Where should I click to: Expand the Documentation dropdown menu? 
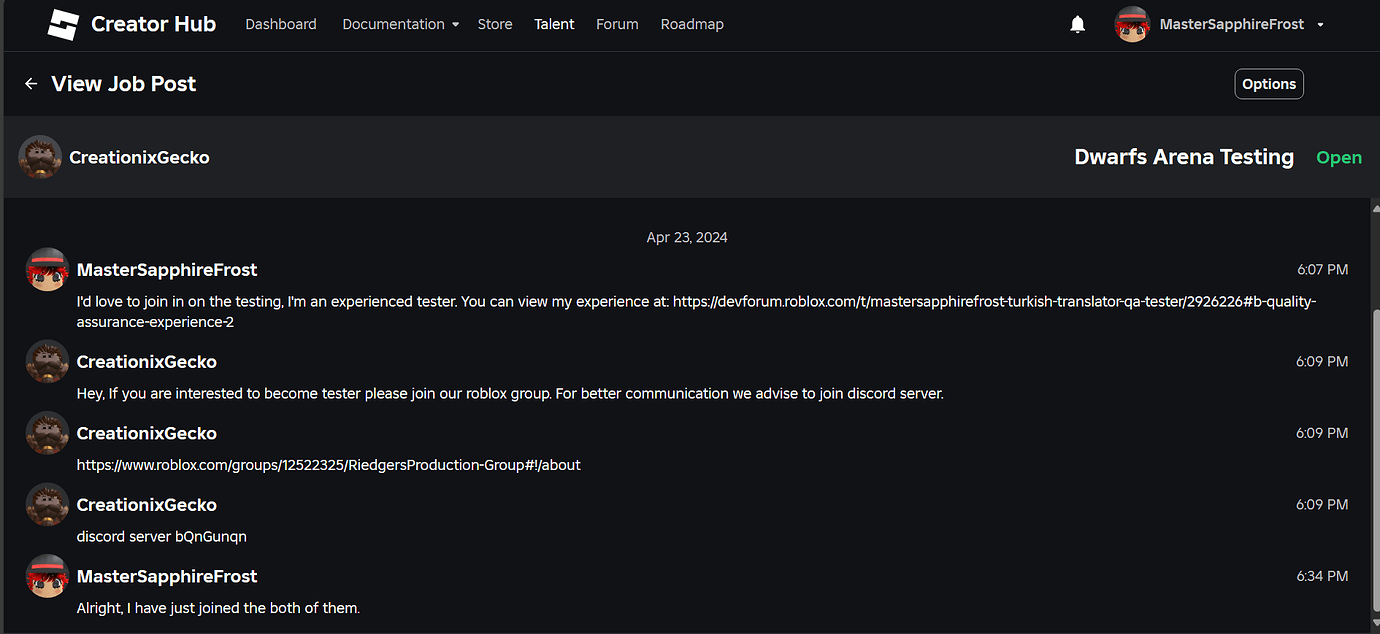[x=399, y=24]
